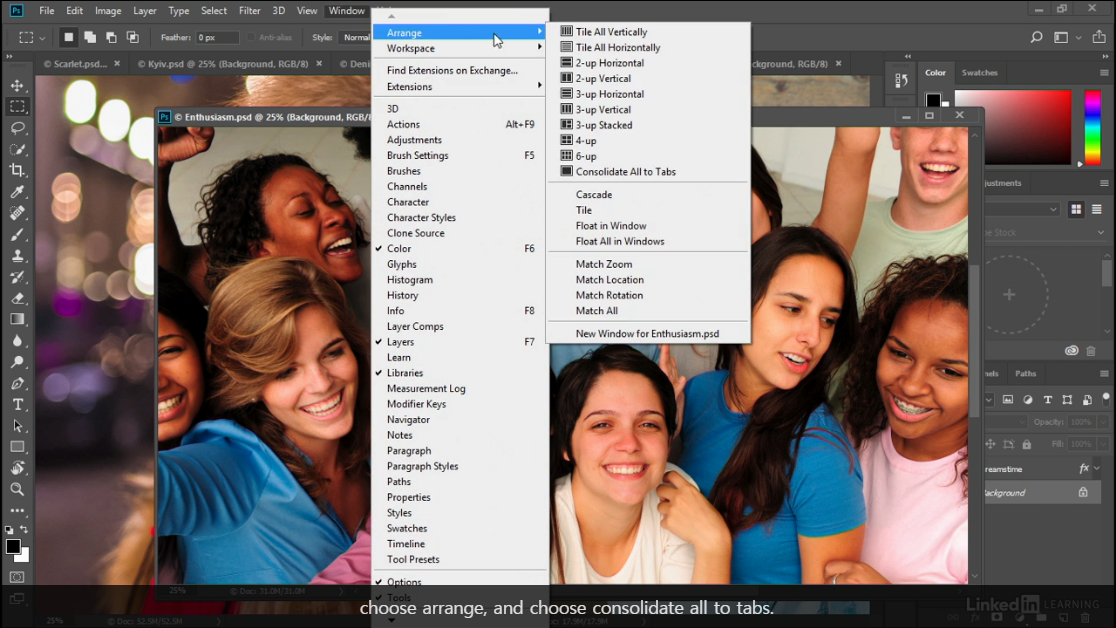Select the Eraser tool

tap(18, 298)
